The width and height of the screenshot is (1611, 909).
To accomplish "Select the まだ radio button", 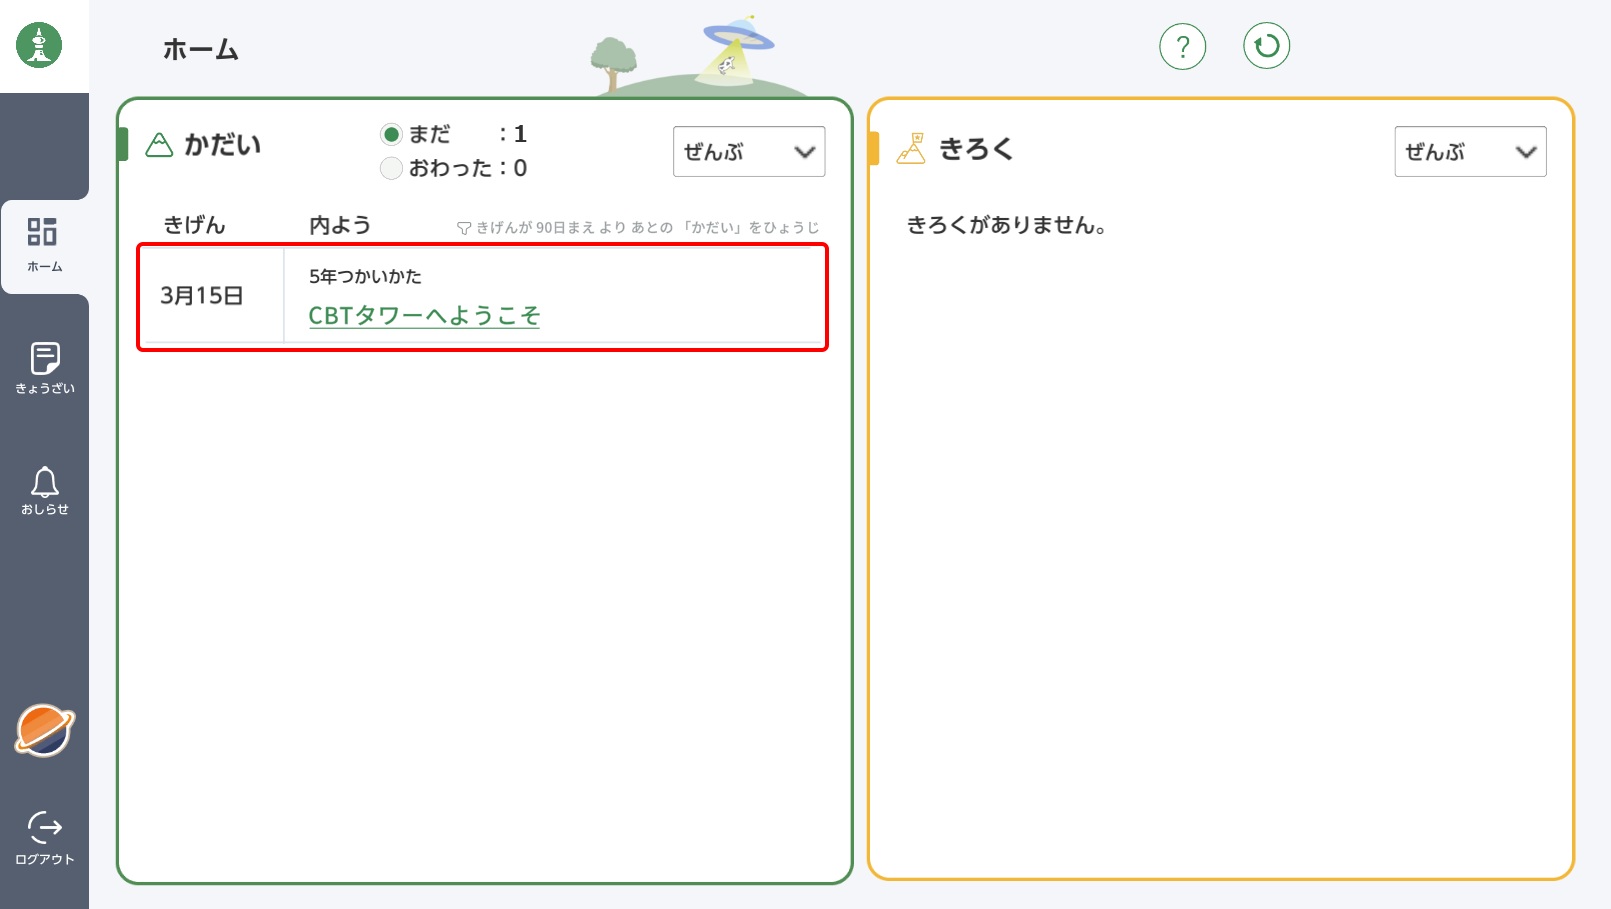I will [x=391, y=134].
